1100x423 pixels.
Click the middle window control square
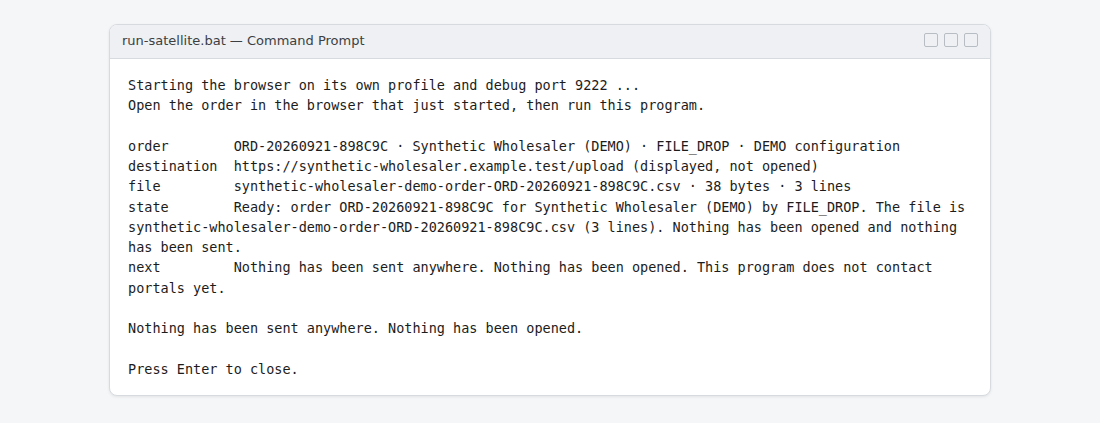coord(951,40)
